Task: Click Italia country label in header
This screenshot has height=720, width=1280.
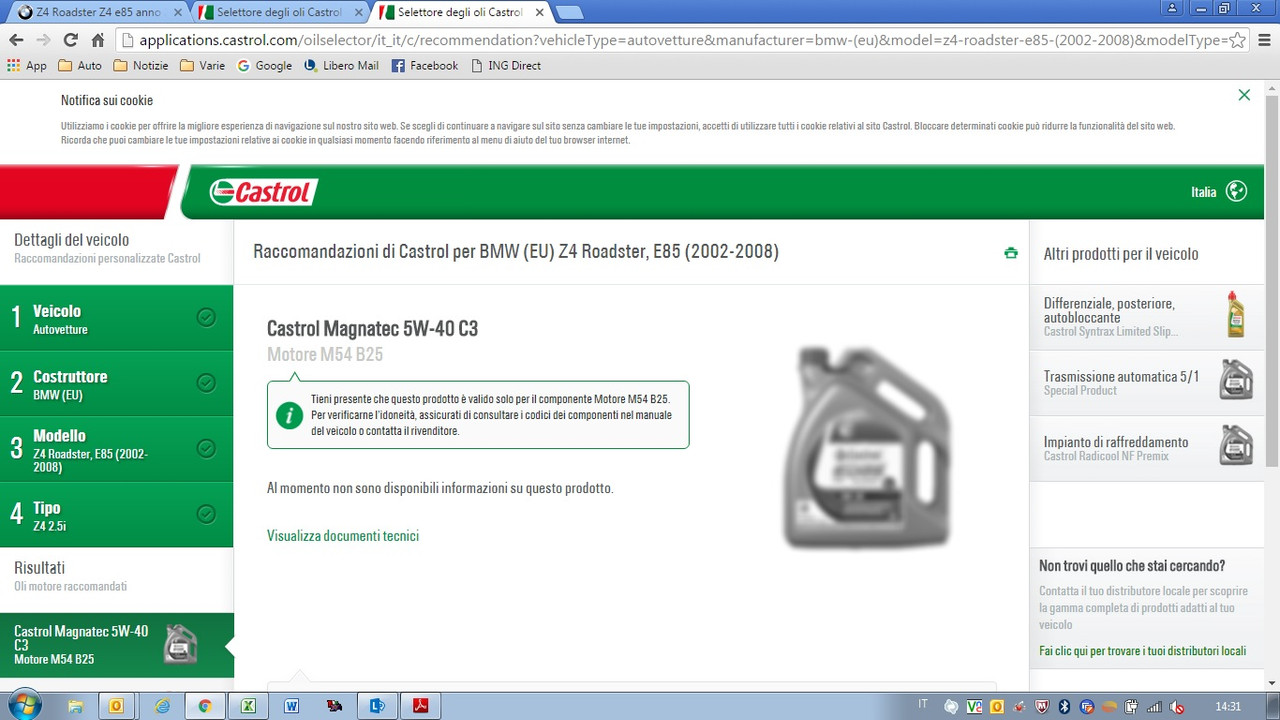Action: point(1204,192)
